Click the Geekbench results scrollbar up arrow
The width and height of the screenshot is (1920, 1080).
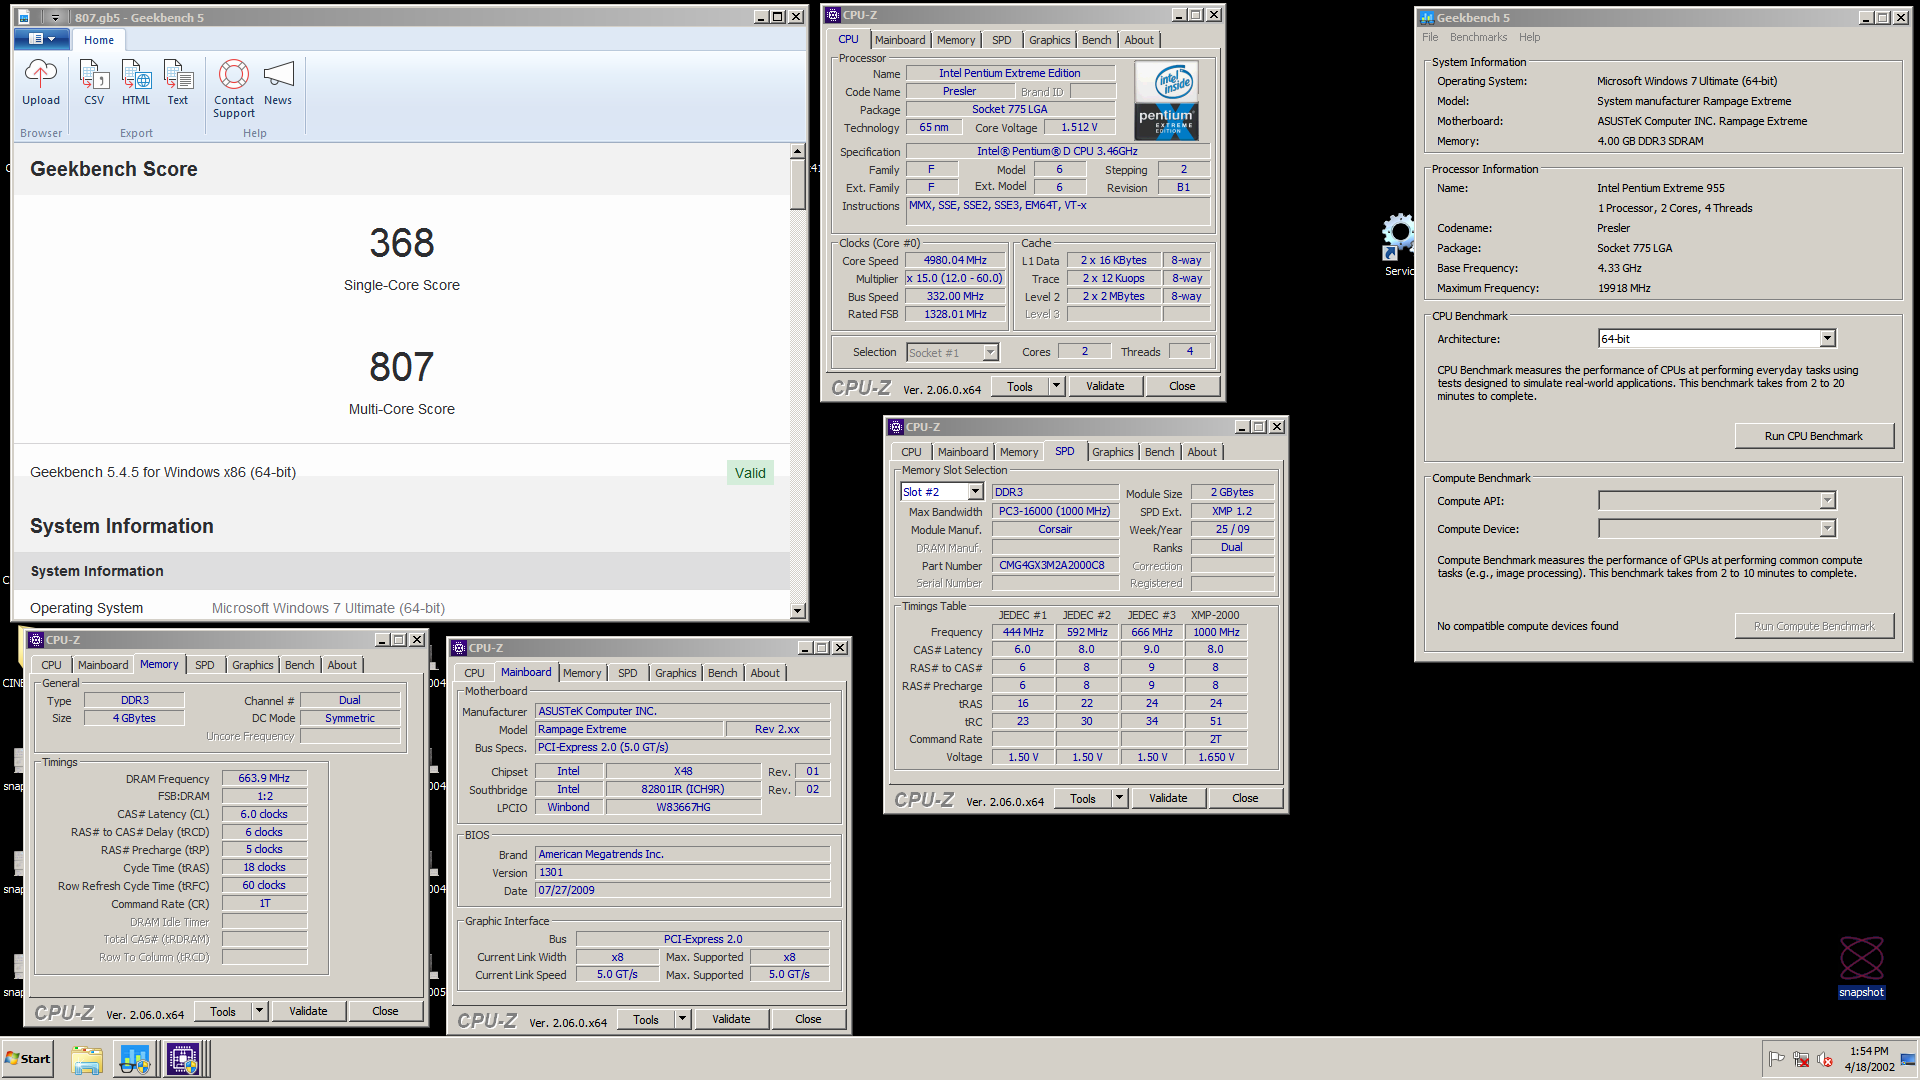pyautogui.click(x=797, y=151)
